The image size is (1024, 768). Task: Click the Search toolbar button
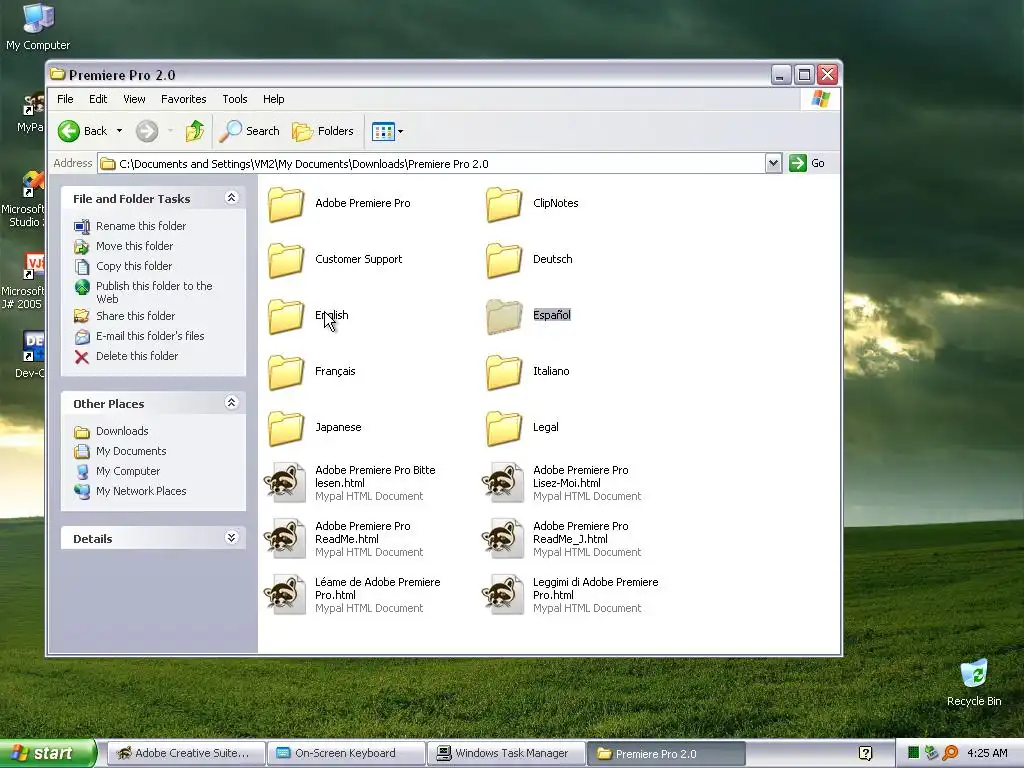point(249,131)
